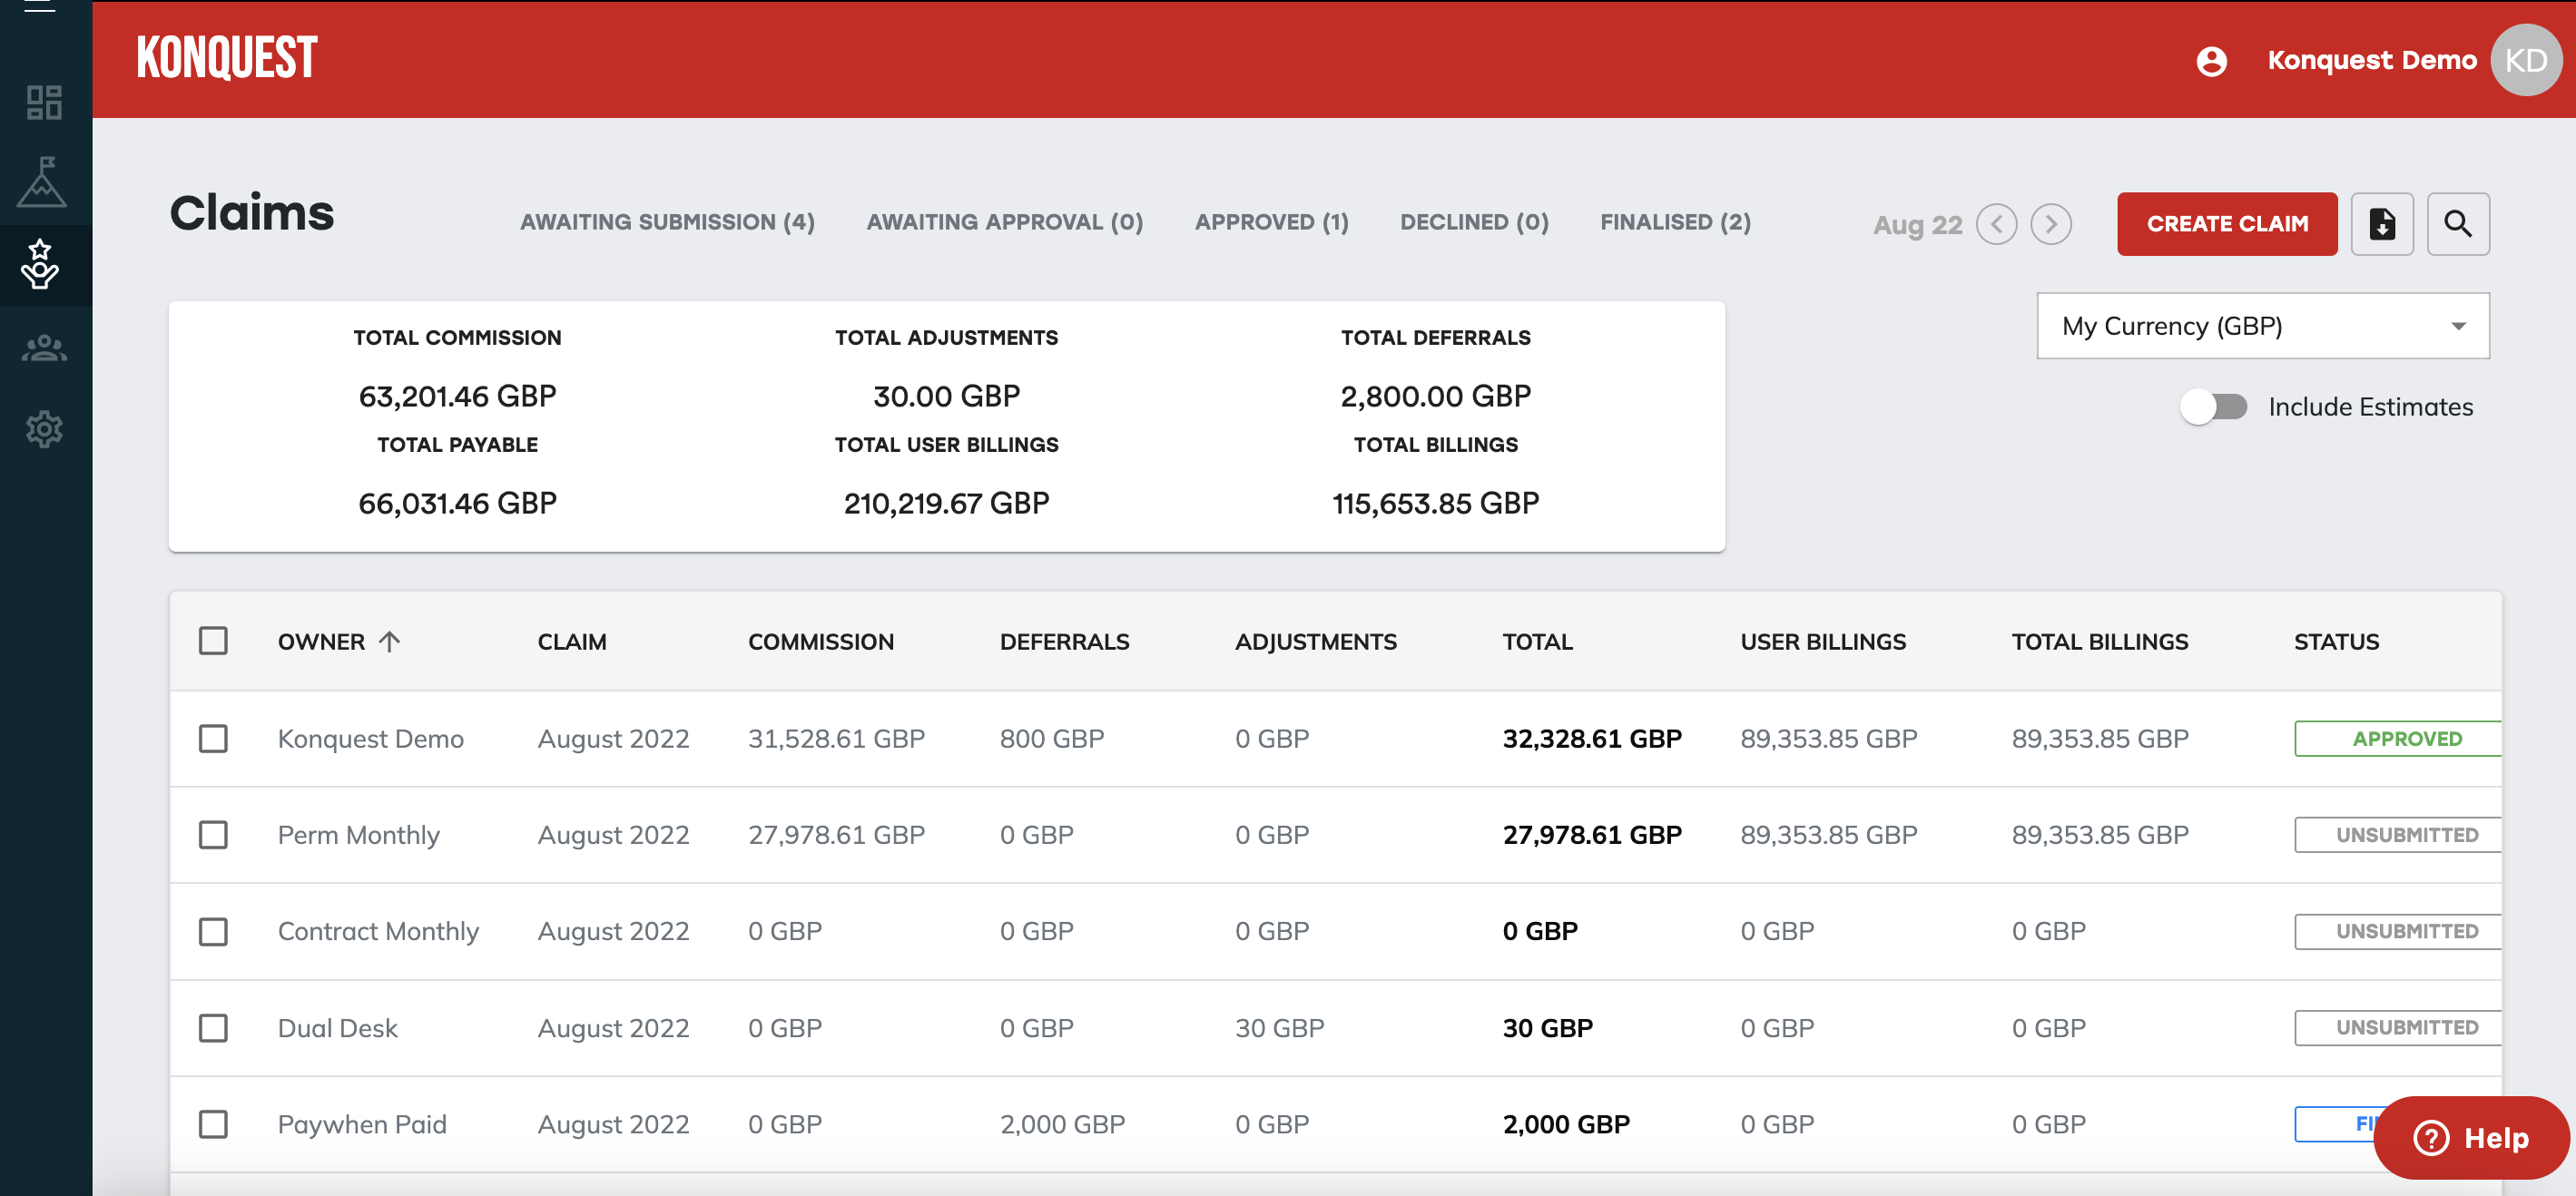Image resolution: width=2576 pixels, height=1196 pixels.
Task: Check the Konquest Demo row checkbox
Action: [x=213, y=739]
